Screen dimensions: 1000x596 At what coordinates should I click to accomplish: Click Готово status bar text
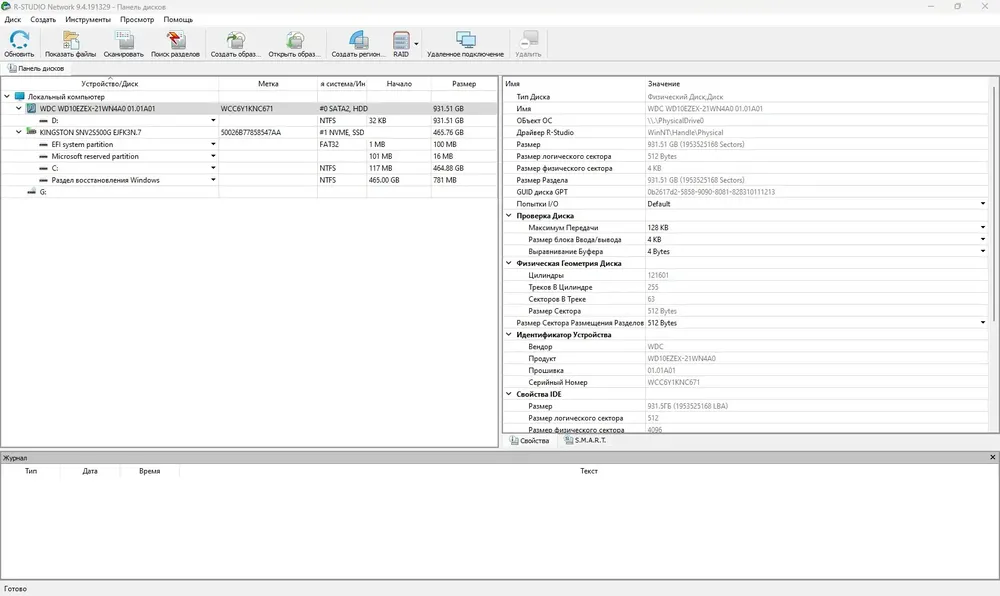[15, 589]
